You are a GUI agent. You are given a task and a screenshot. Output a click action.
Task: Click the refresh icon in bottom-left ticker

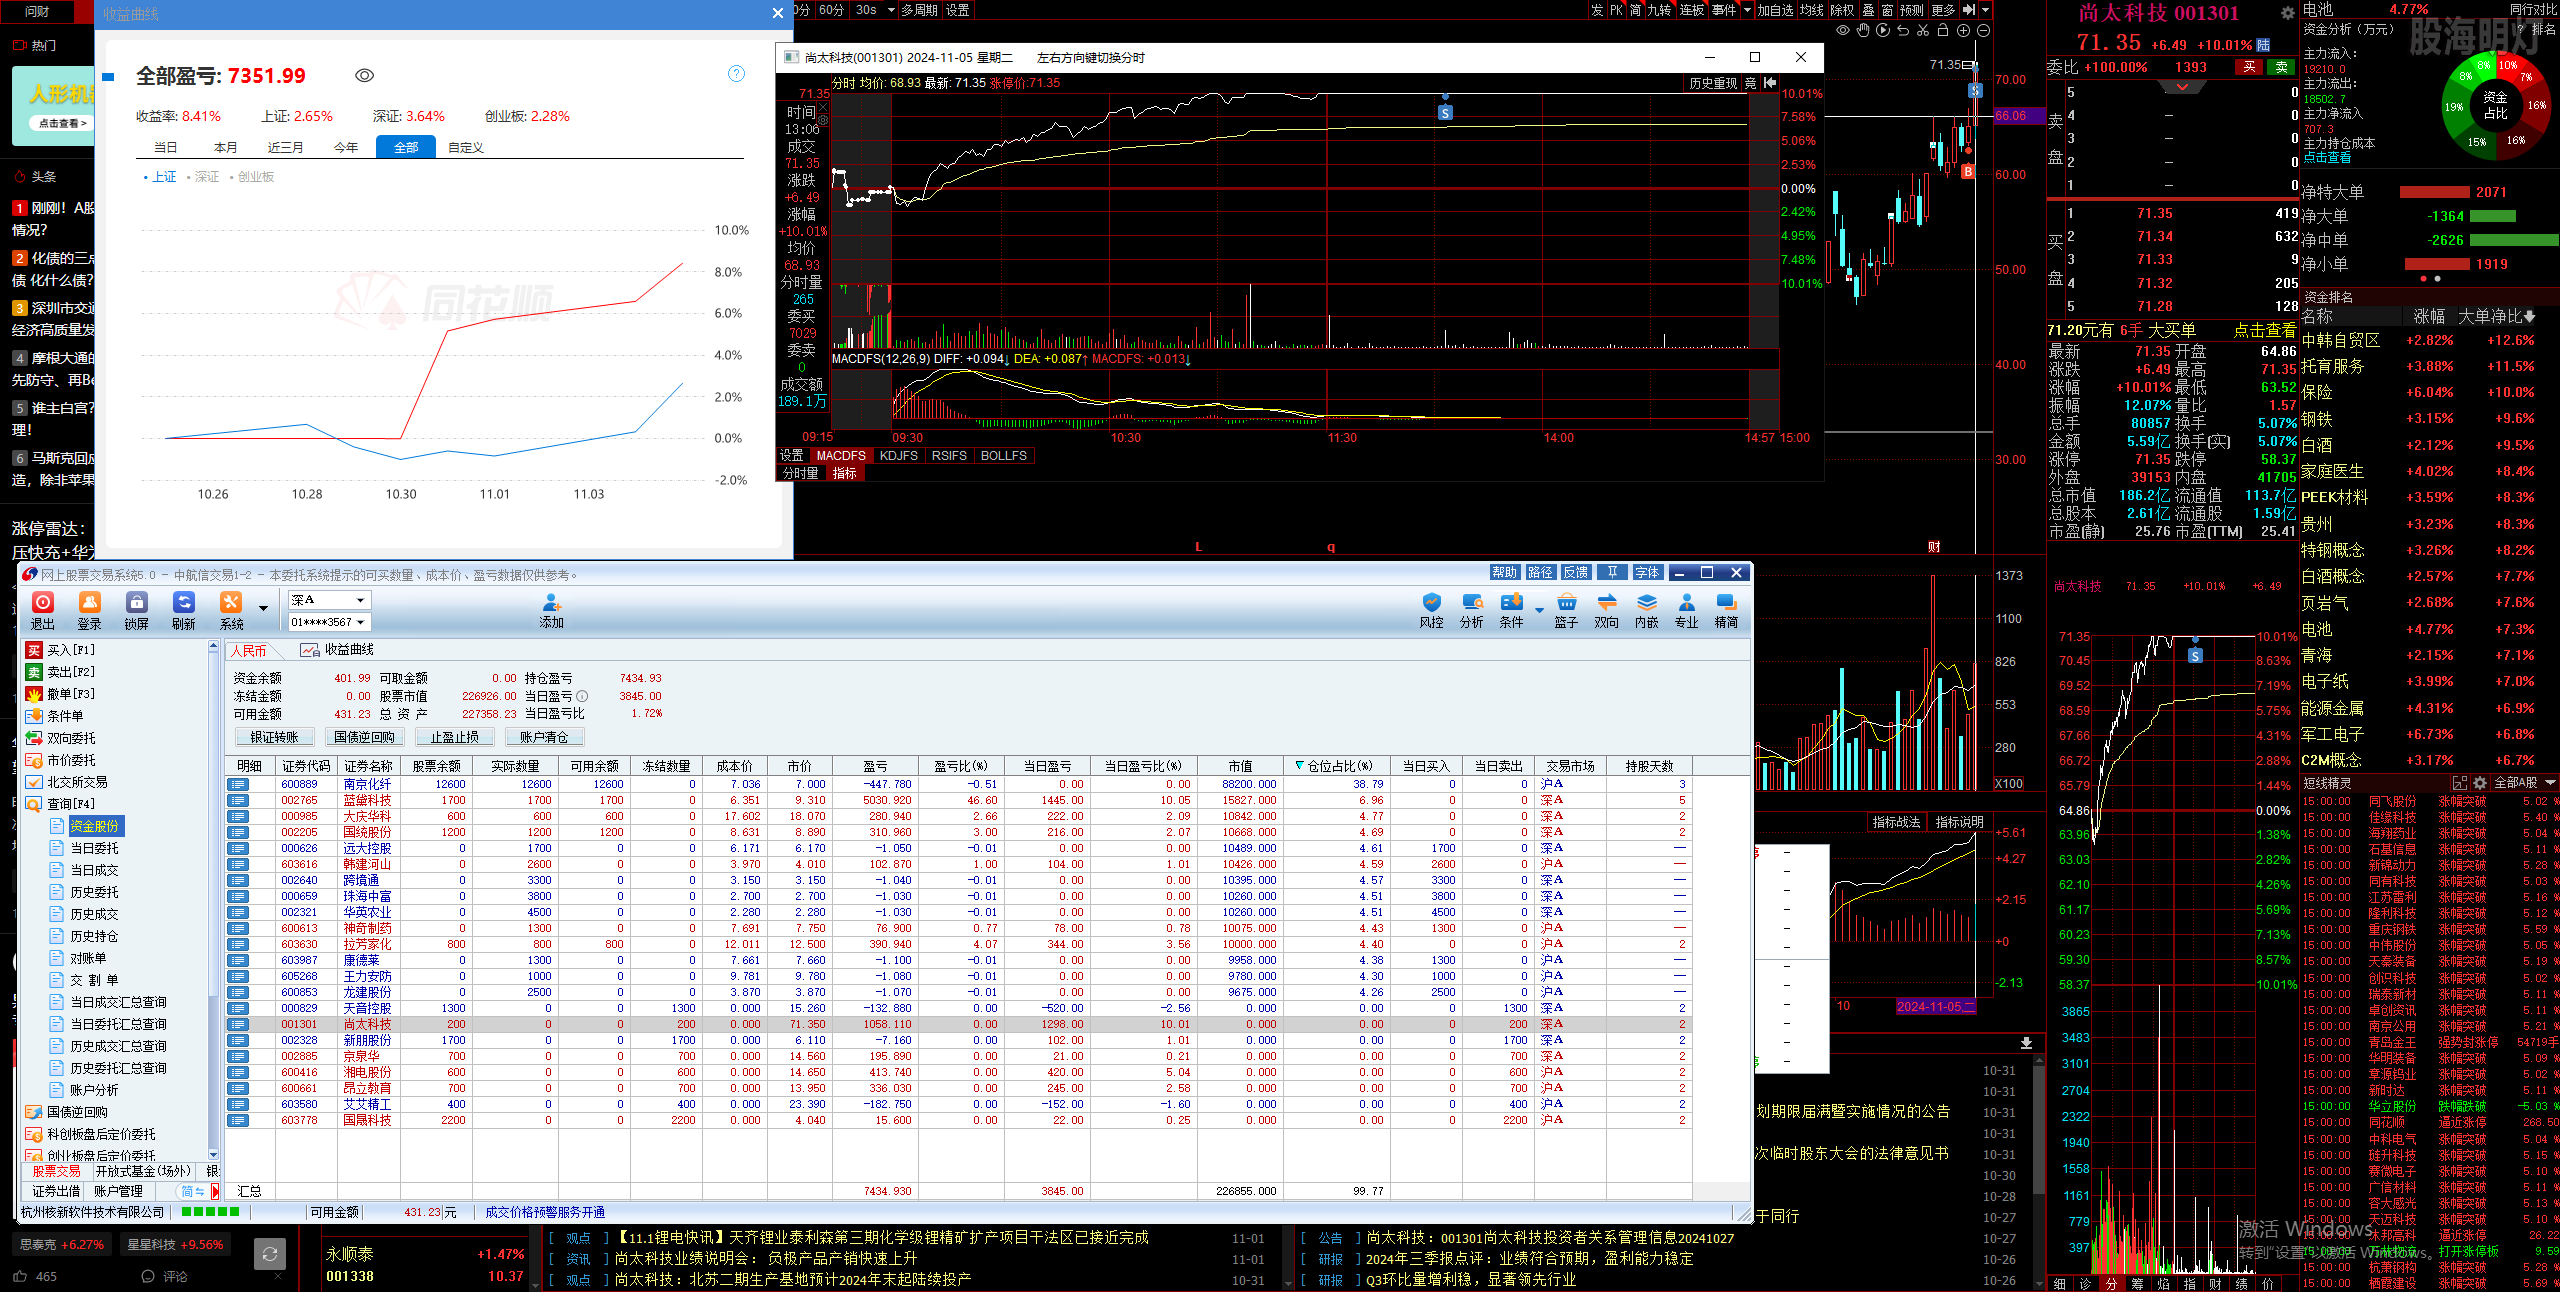(x=269, y=1254)
